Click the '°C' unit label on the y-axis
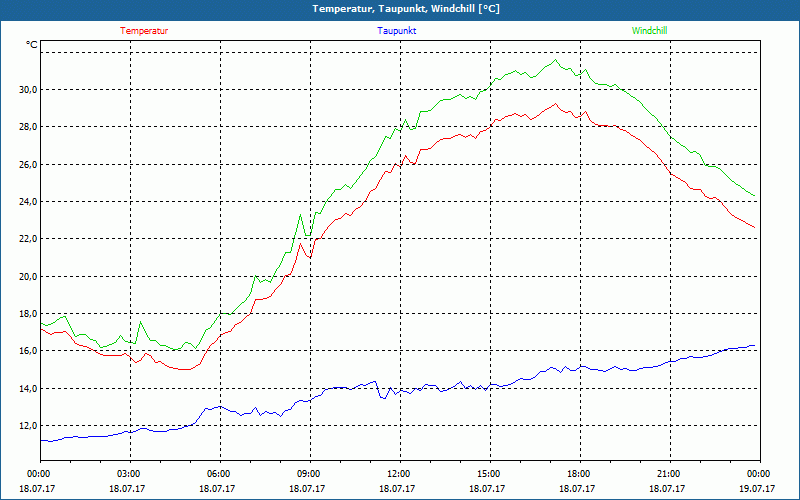The width and height of the screenshot is (800, 500). [x=32, y=45]
